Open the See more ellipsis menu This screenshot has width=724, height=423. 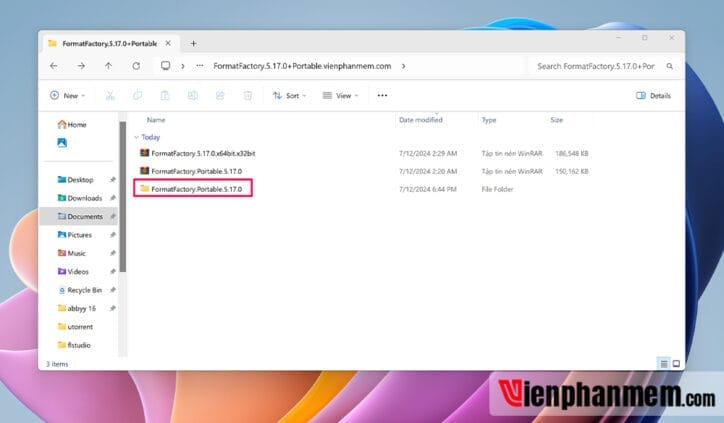click(x=382, y=96)
